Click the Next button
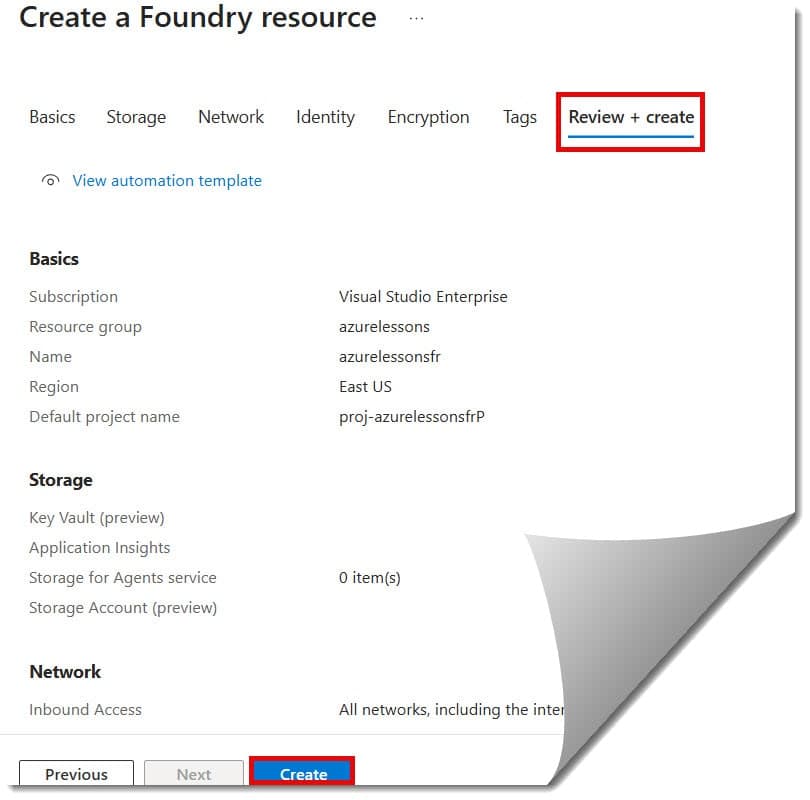This screenshot has width=810, height=800. point(193,773)
